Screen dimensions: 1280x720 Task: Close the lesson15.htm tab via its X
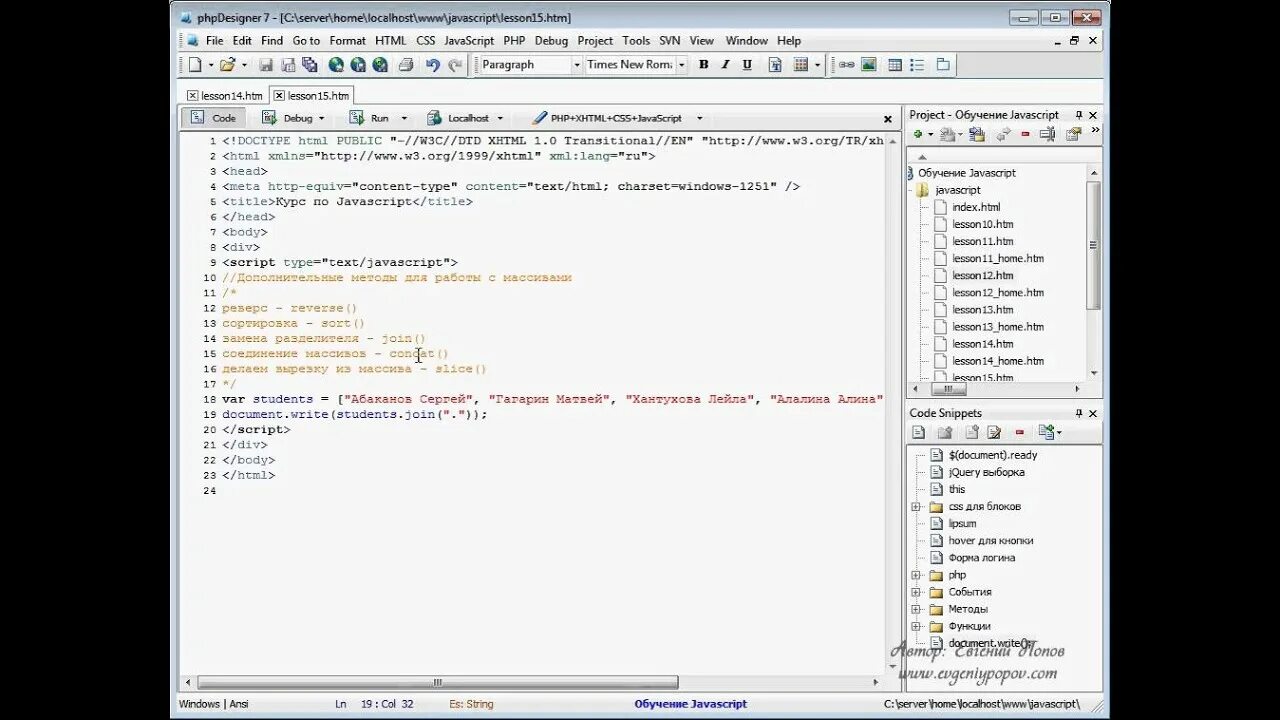click(280, 96)
